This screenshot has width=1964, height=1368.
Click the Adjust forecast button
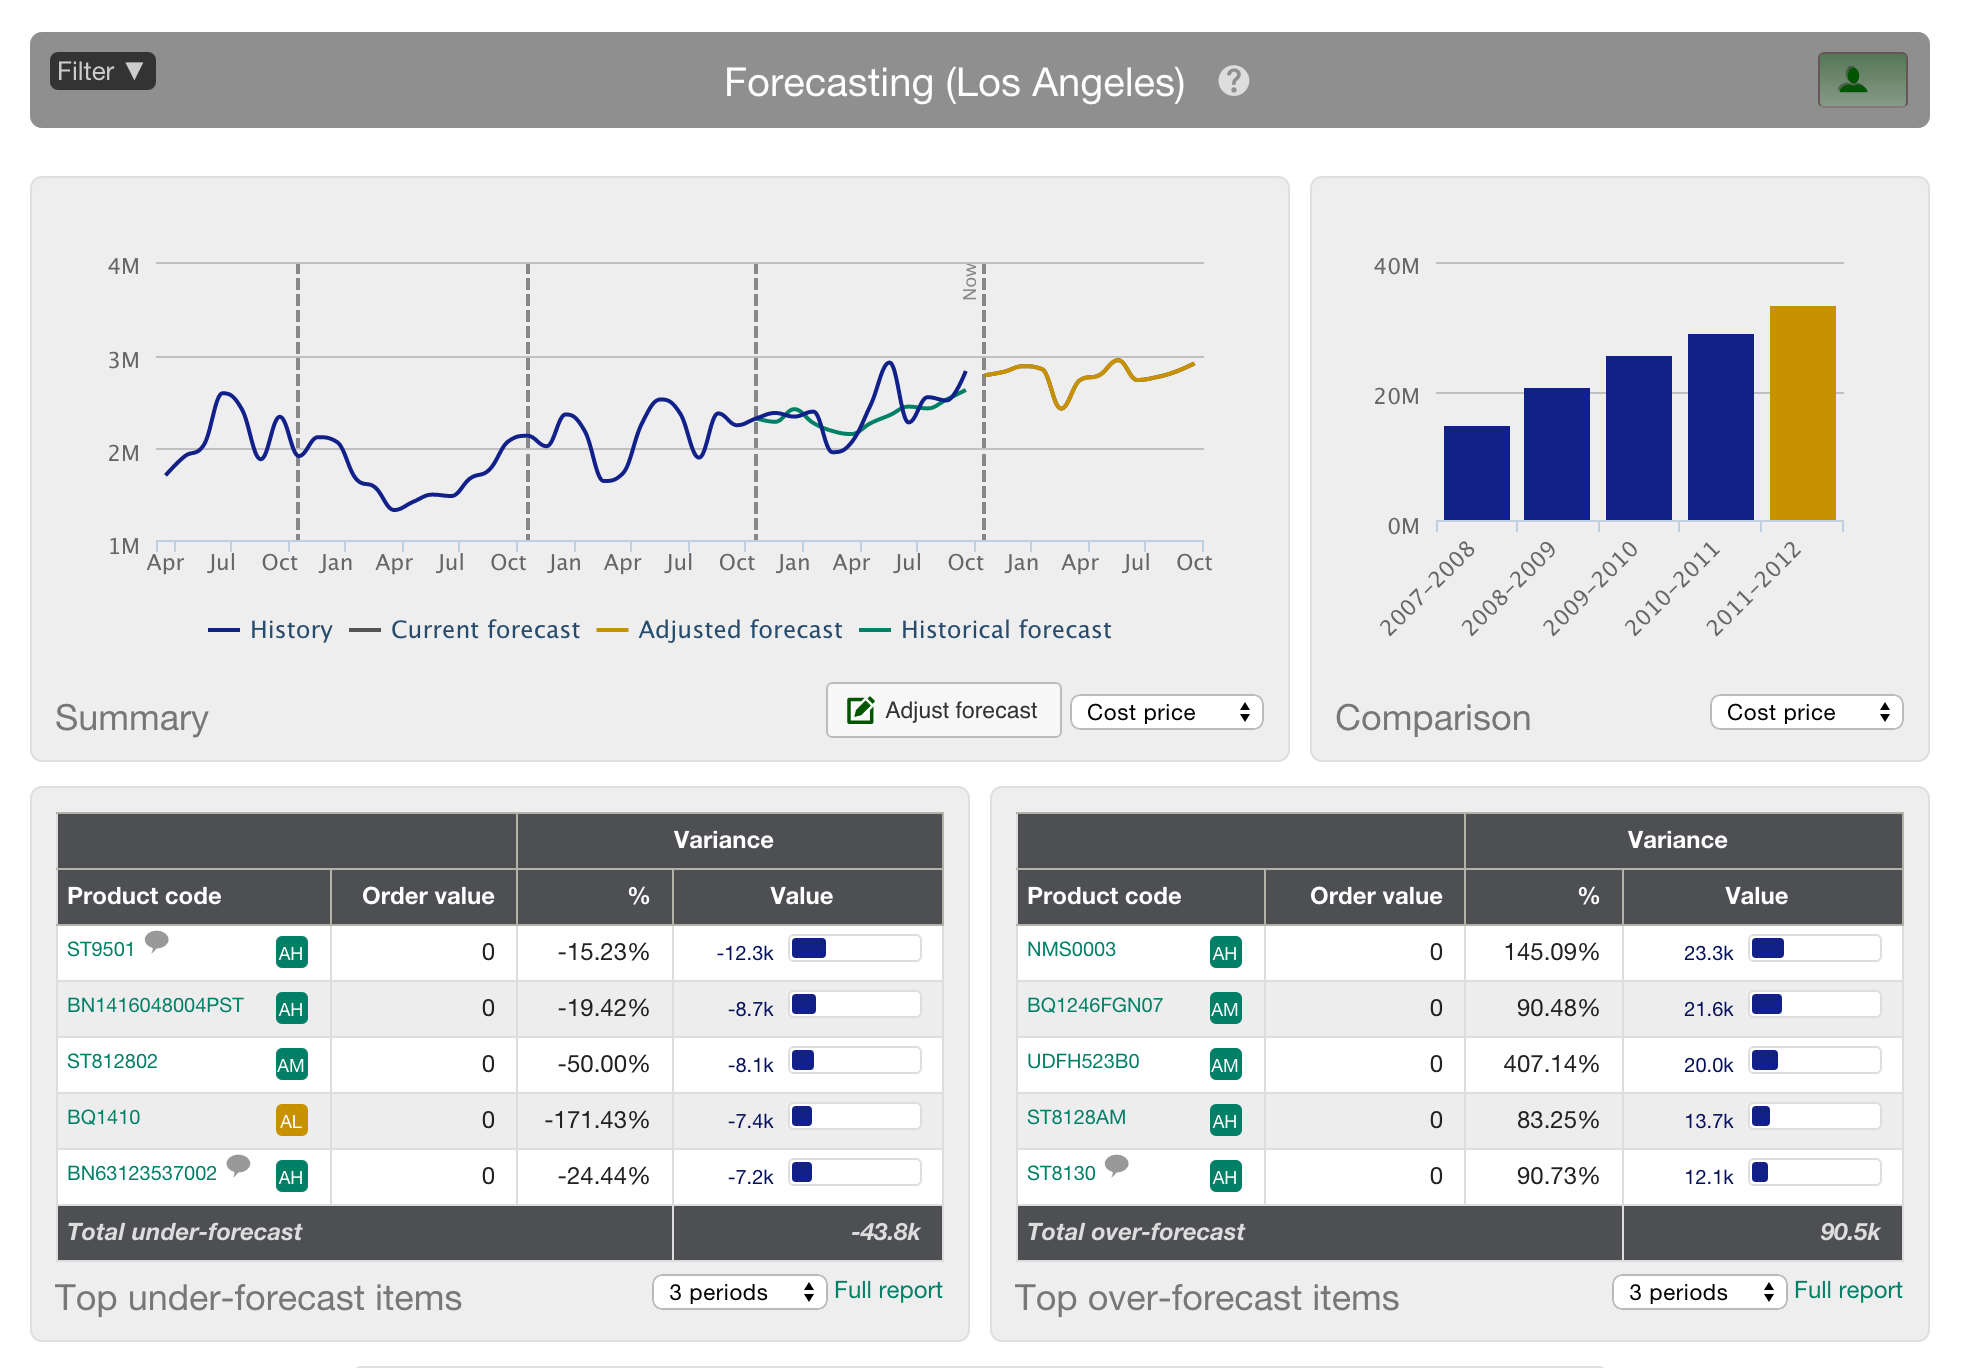(x=943, y=710)
